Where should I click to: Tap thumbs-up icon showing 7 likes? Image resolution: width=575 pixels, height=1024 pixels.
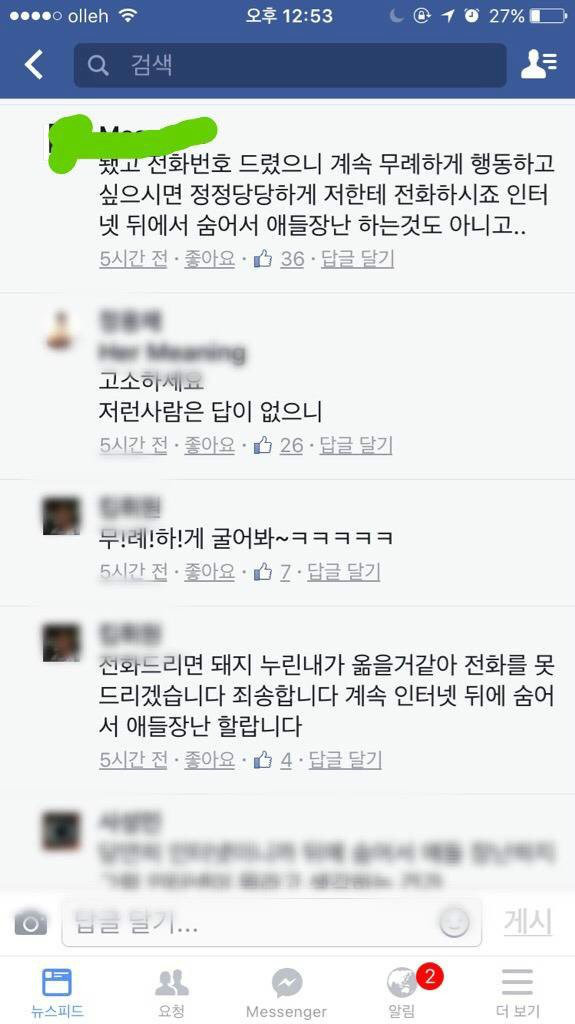click(x=263, y=572)
